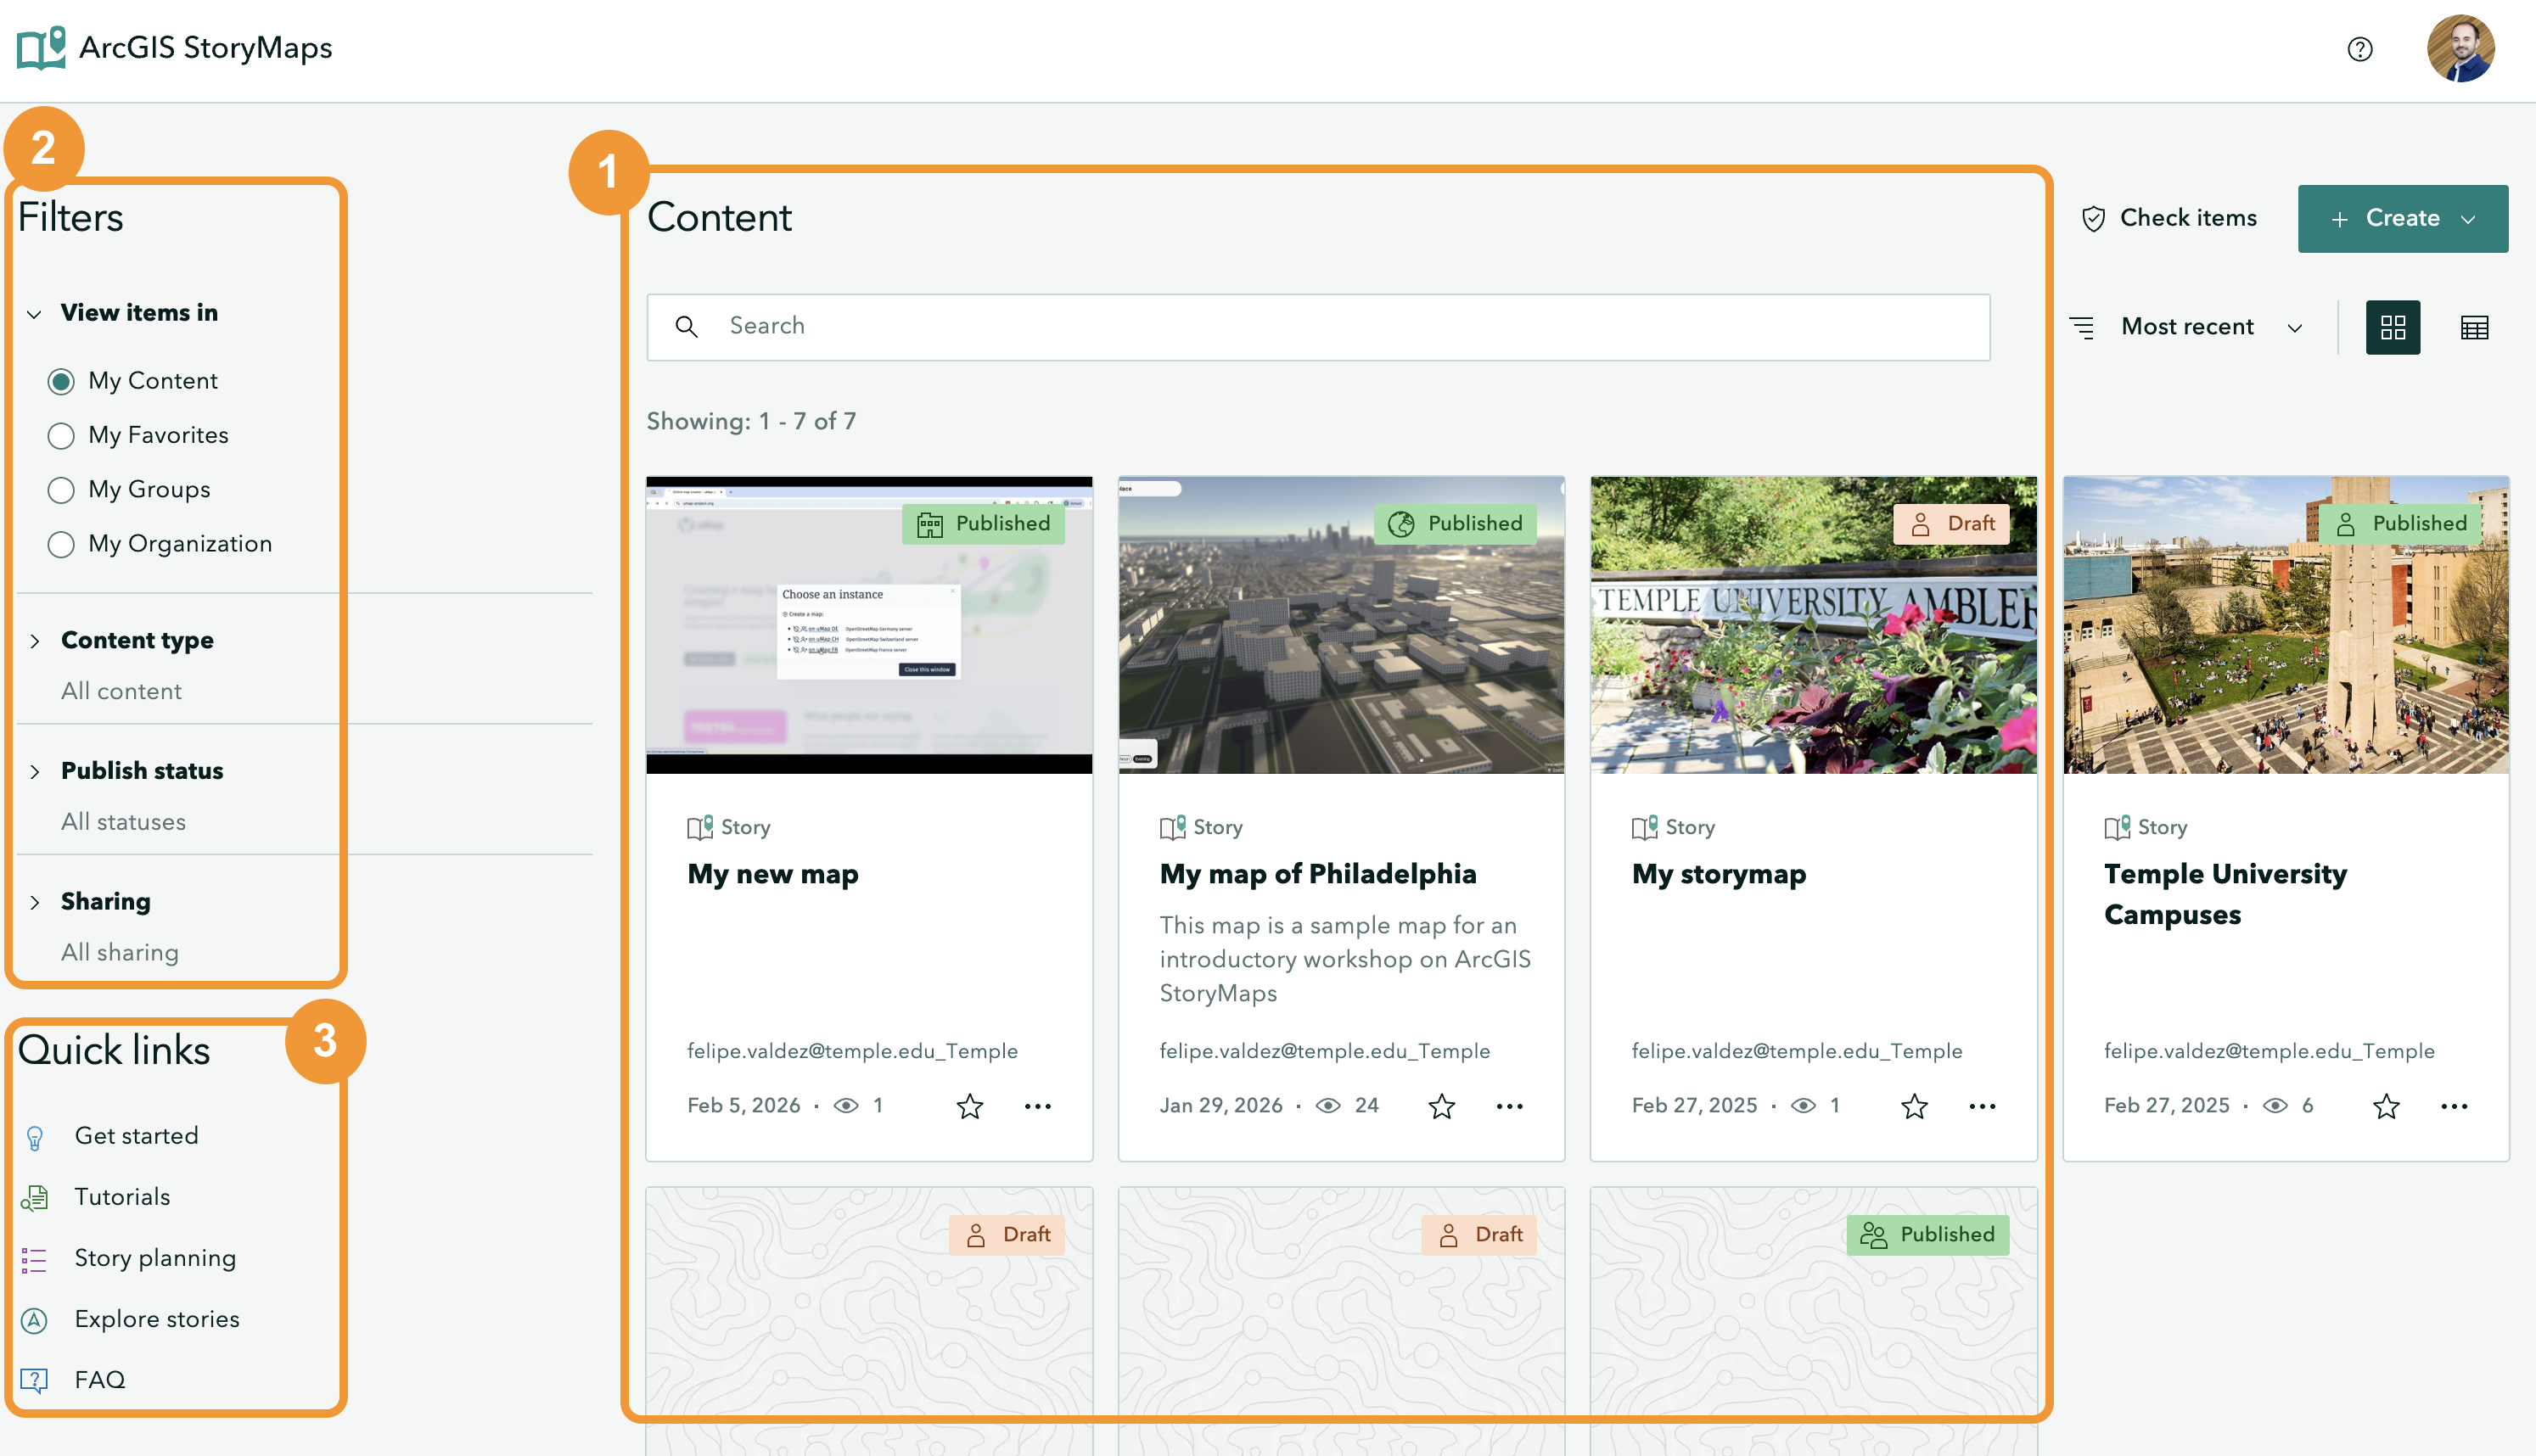2536x1456 pixels.
Task: Open the My new map story title
Action: [773, 874]
